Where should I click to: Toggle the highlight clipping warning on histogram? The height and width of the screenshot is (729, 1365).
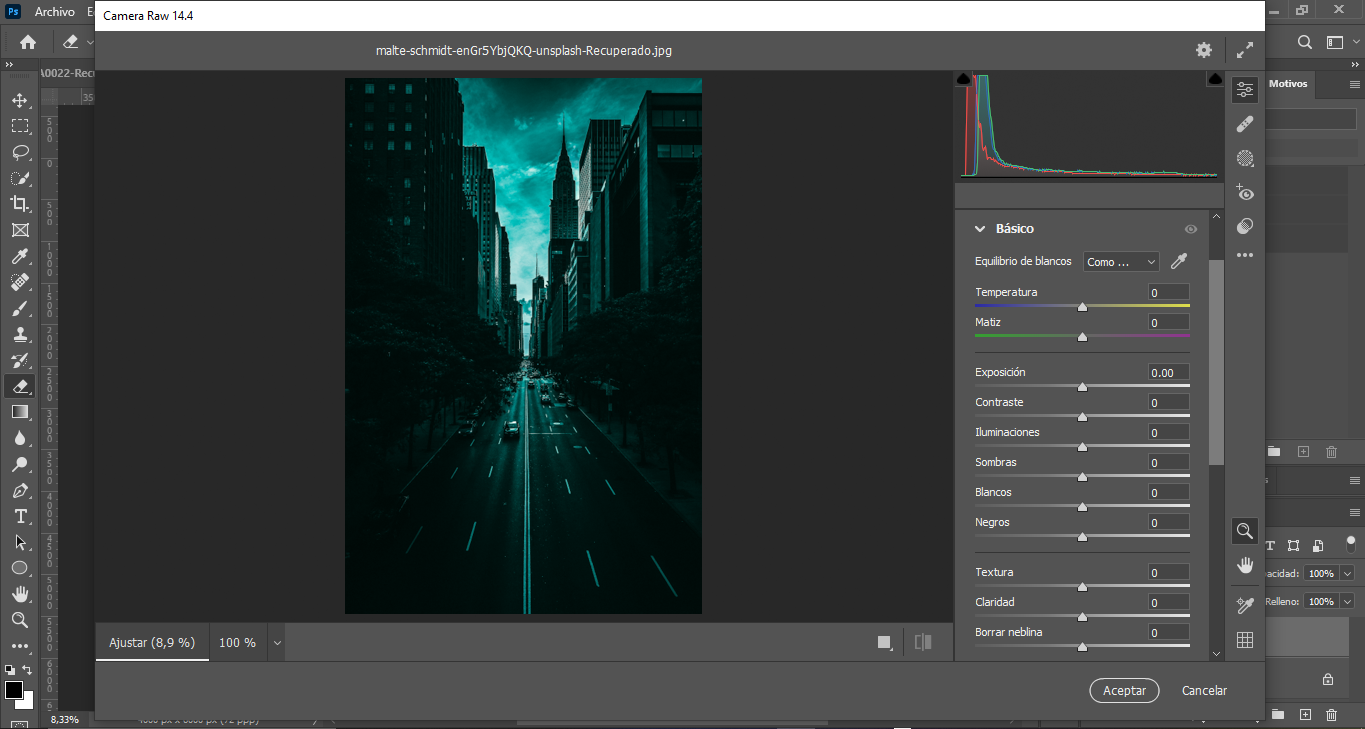point(1215,78)
